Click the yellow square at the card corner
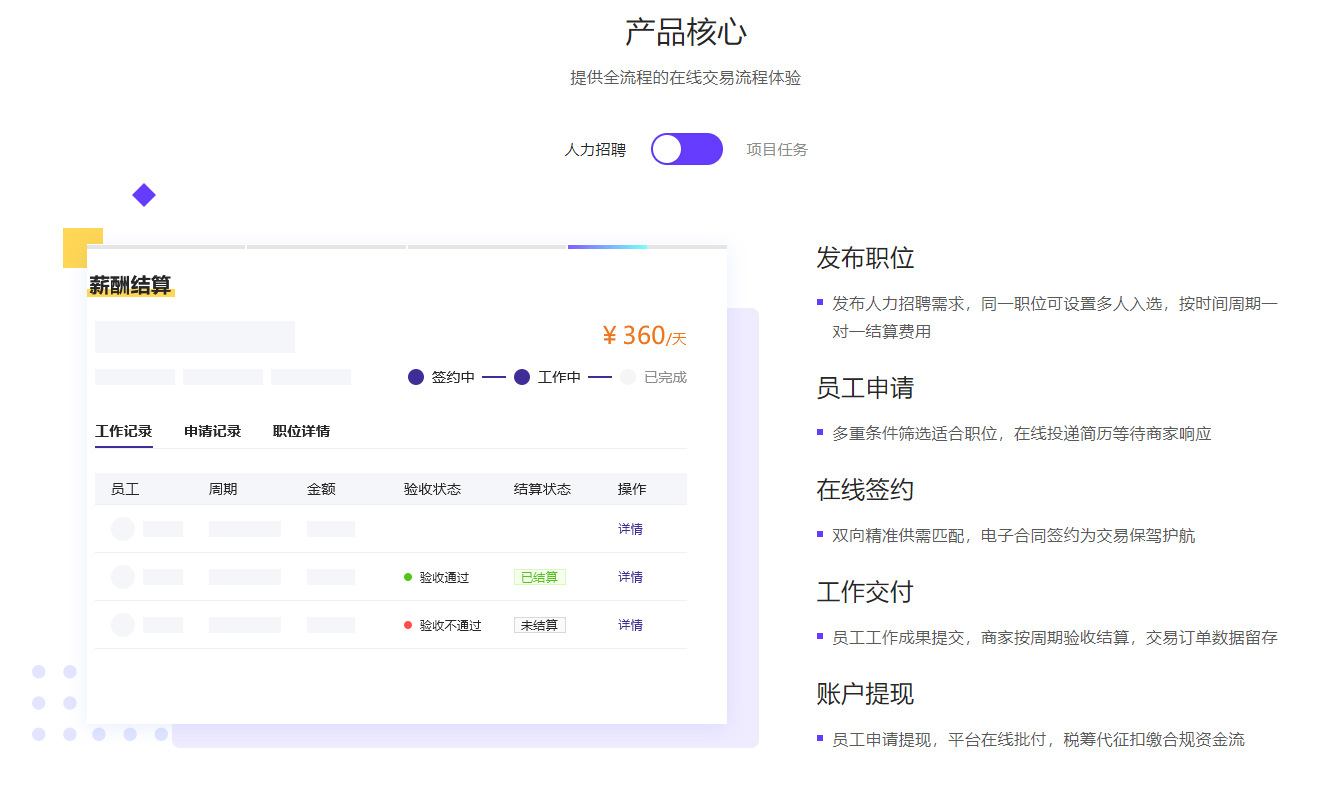Image resolution: width=1323 pixels, height=788 pixels. coord(75,240)
